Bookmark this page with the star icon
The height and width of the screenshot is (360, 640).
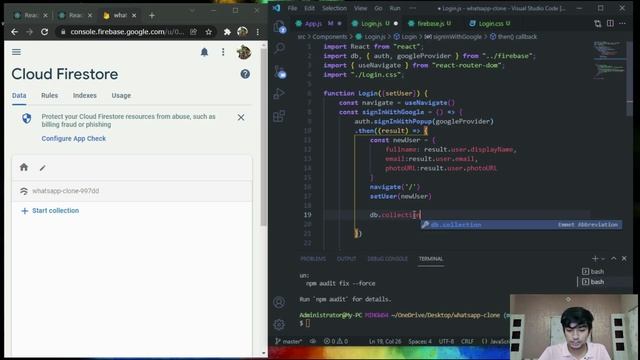click(x=209, y=32)
